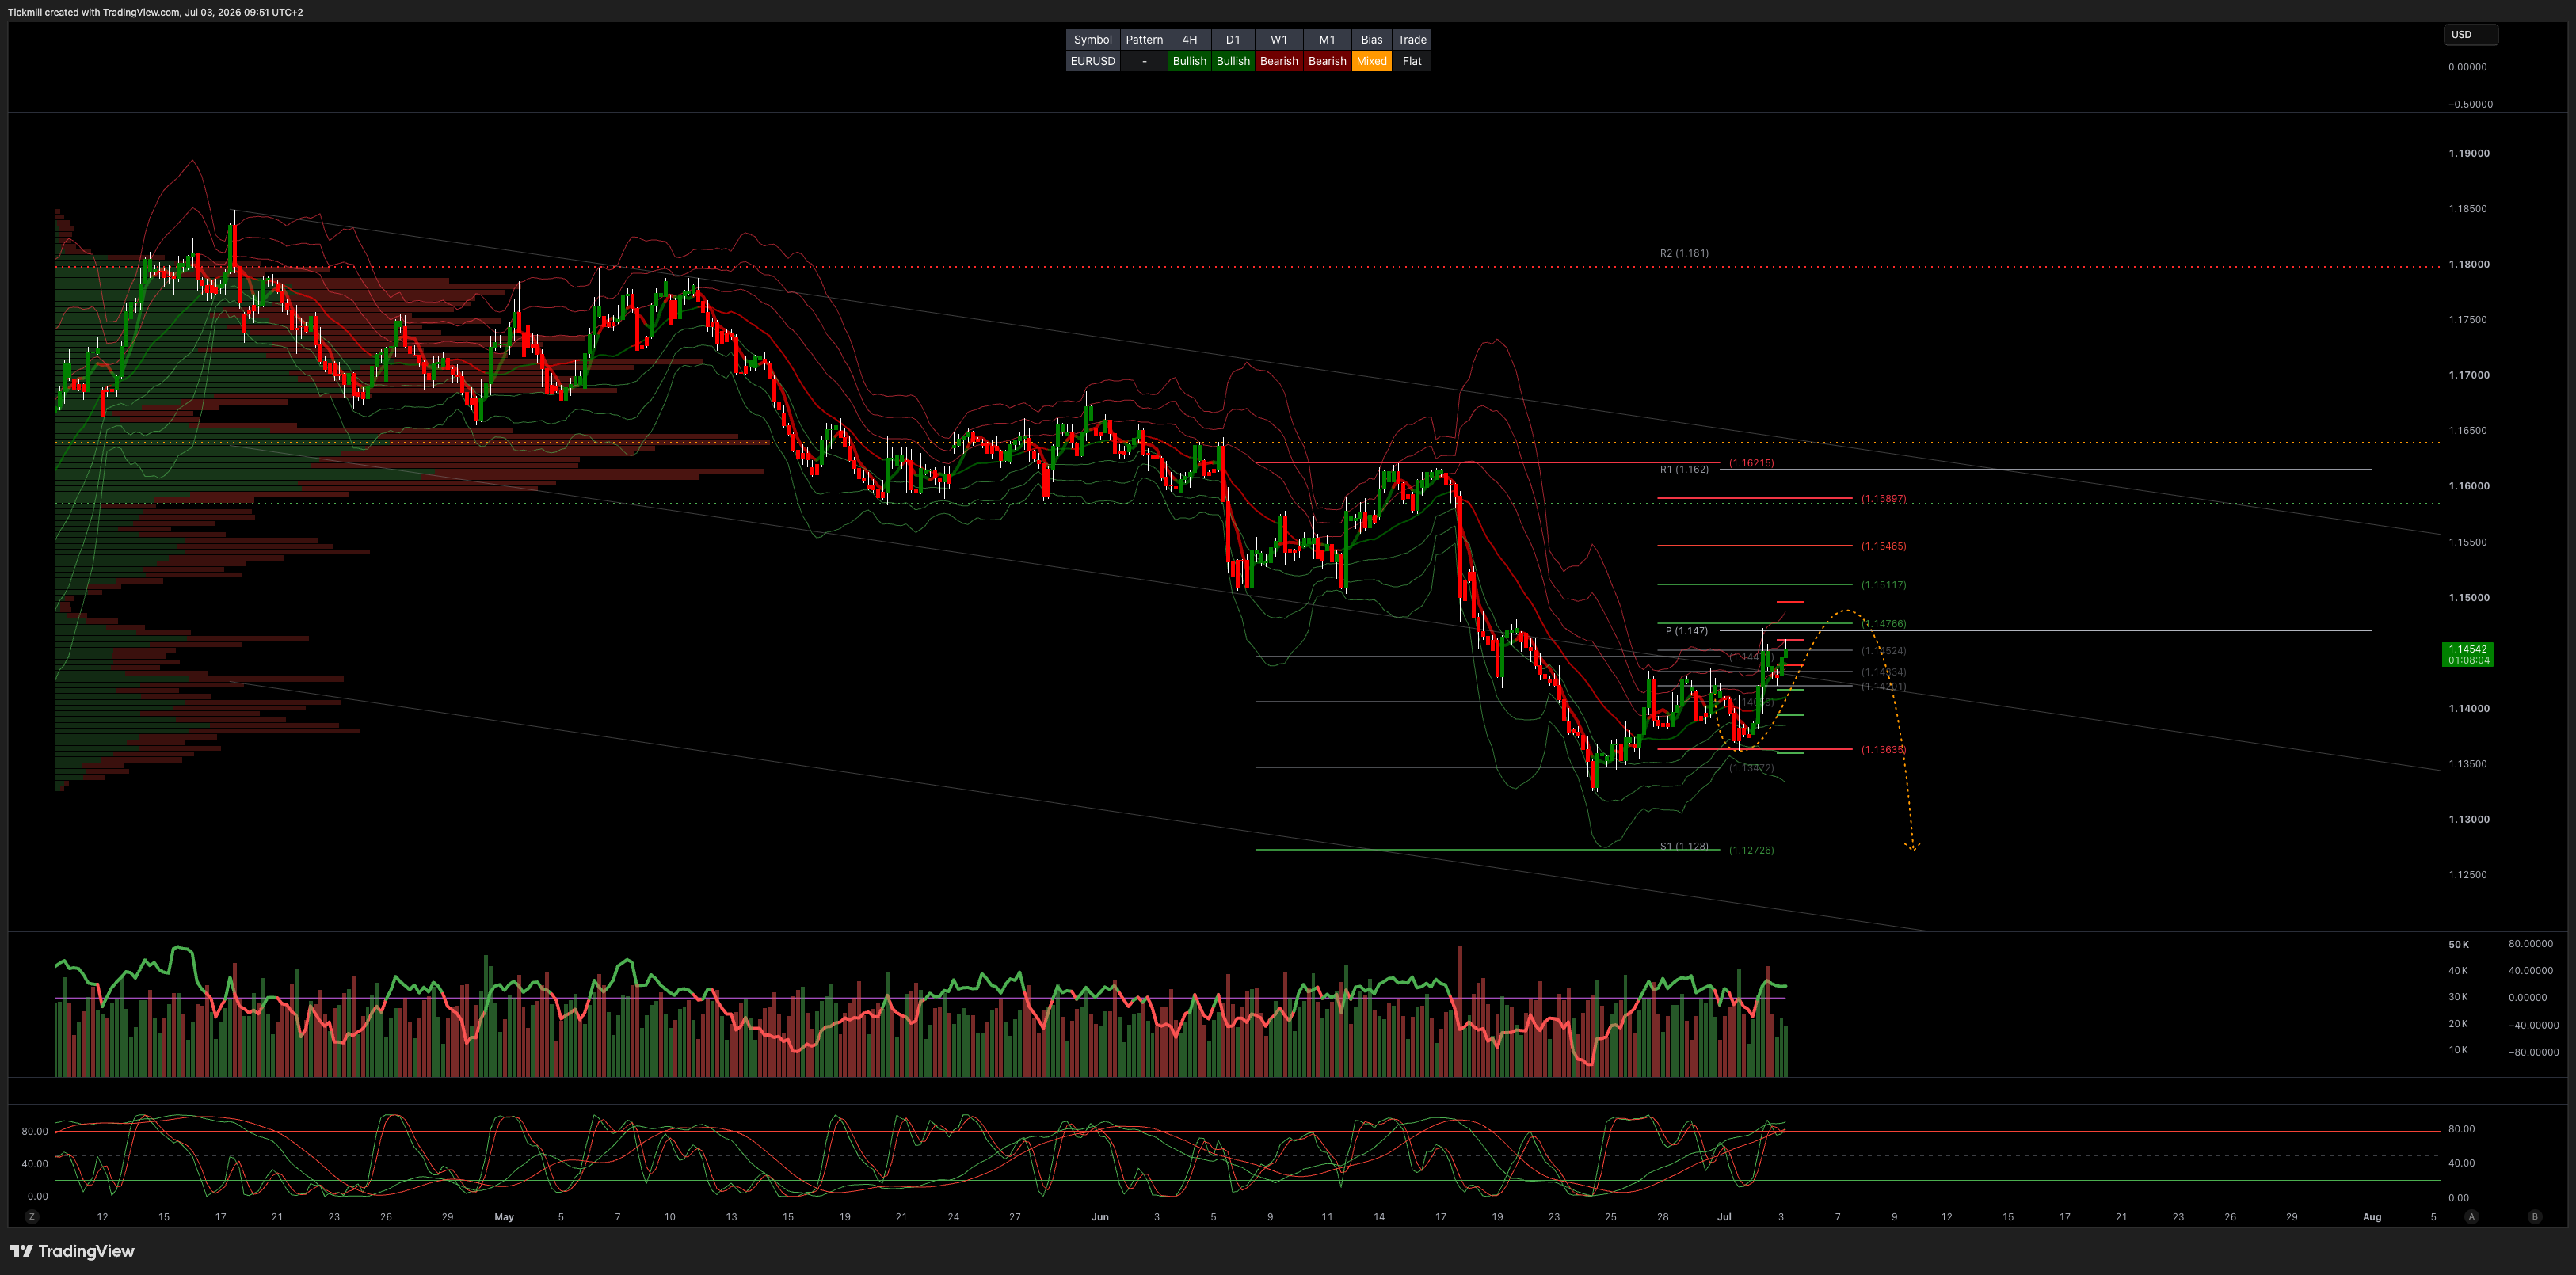Screen dimensions: 2576x1275
Task: Click the −80.00000 oscillator scale label
Action: pos(2534,1052)
